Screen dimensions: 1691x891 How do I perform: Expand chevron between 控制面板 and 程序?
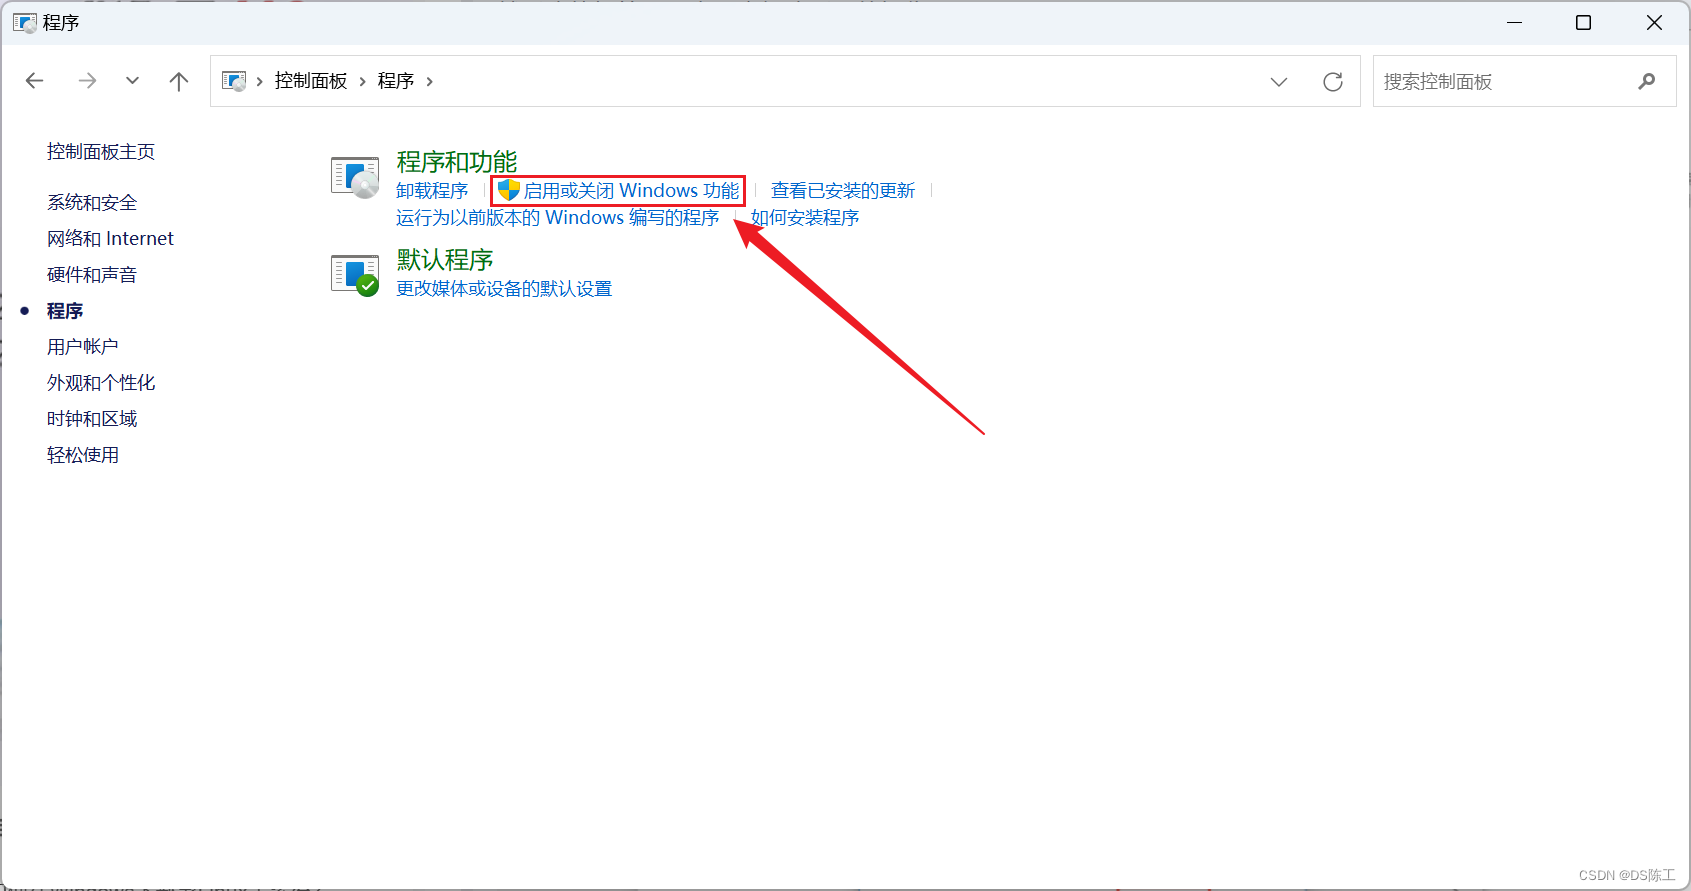(x=362, y=81)
